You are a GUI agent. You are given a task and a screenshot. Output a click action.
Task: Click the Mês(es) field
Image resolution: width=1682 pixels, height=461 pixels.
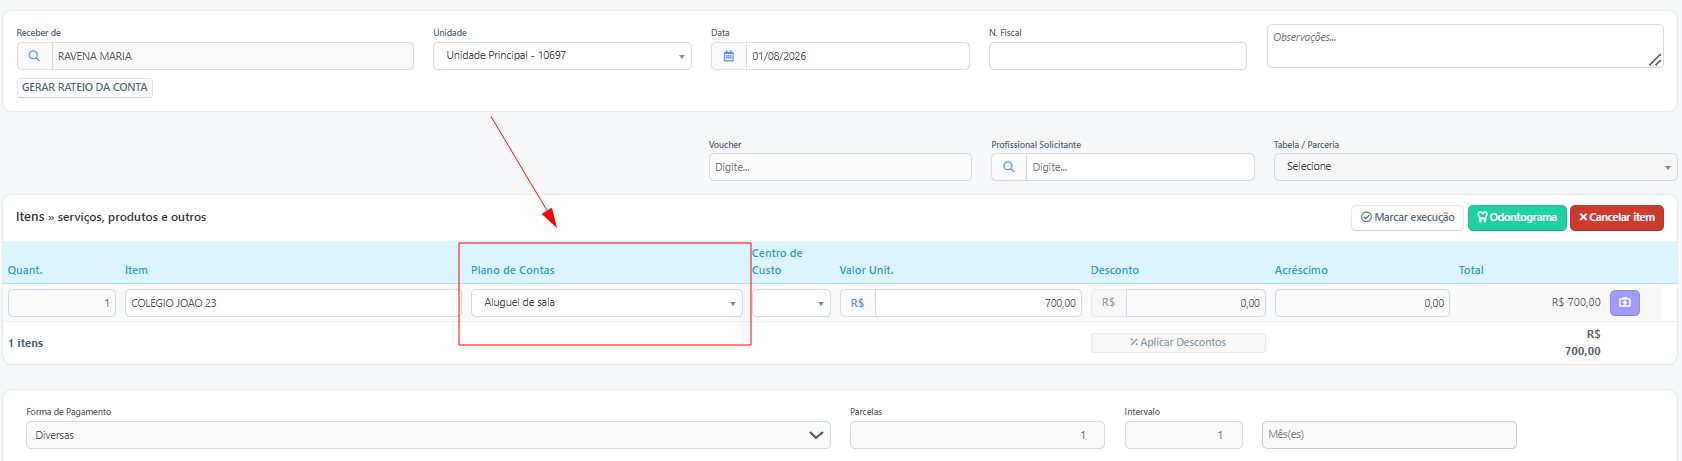[x=1389, y=435]
